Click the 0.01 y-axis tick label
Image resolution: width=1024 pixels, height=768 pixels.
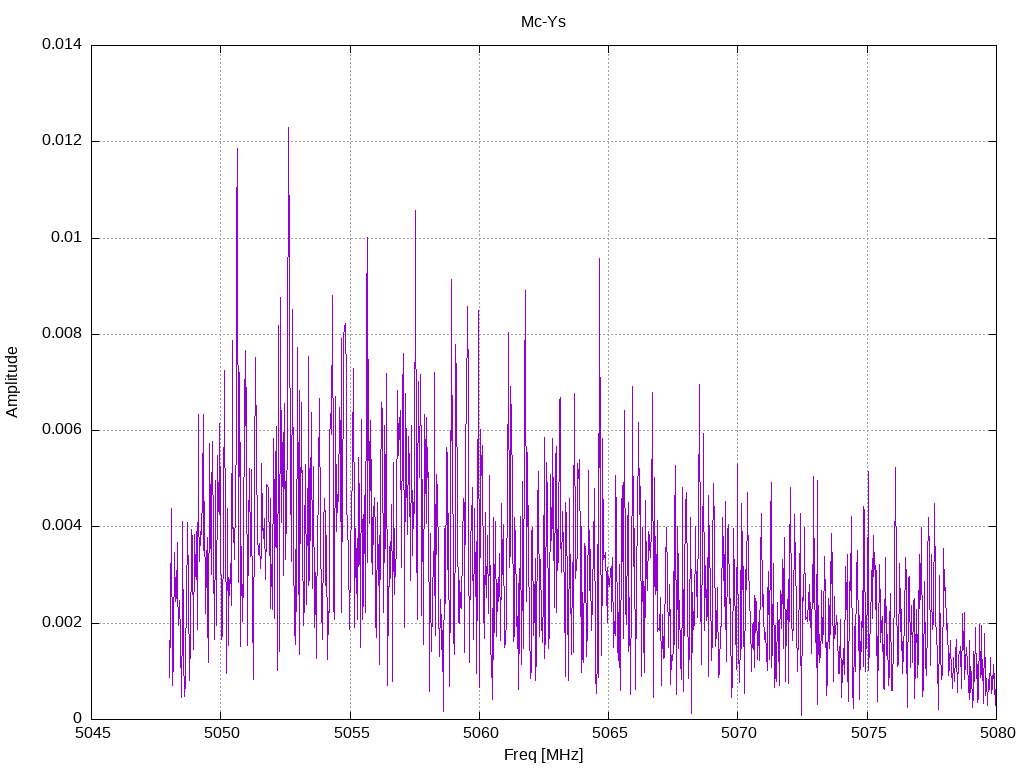tap(67, 237)
